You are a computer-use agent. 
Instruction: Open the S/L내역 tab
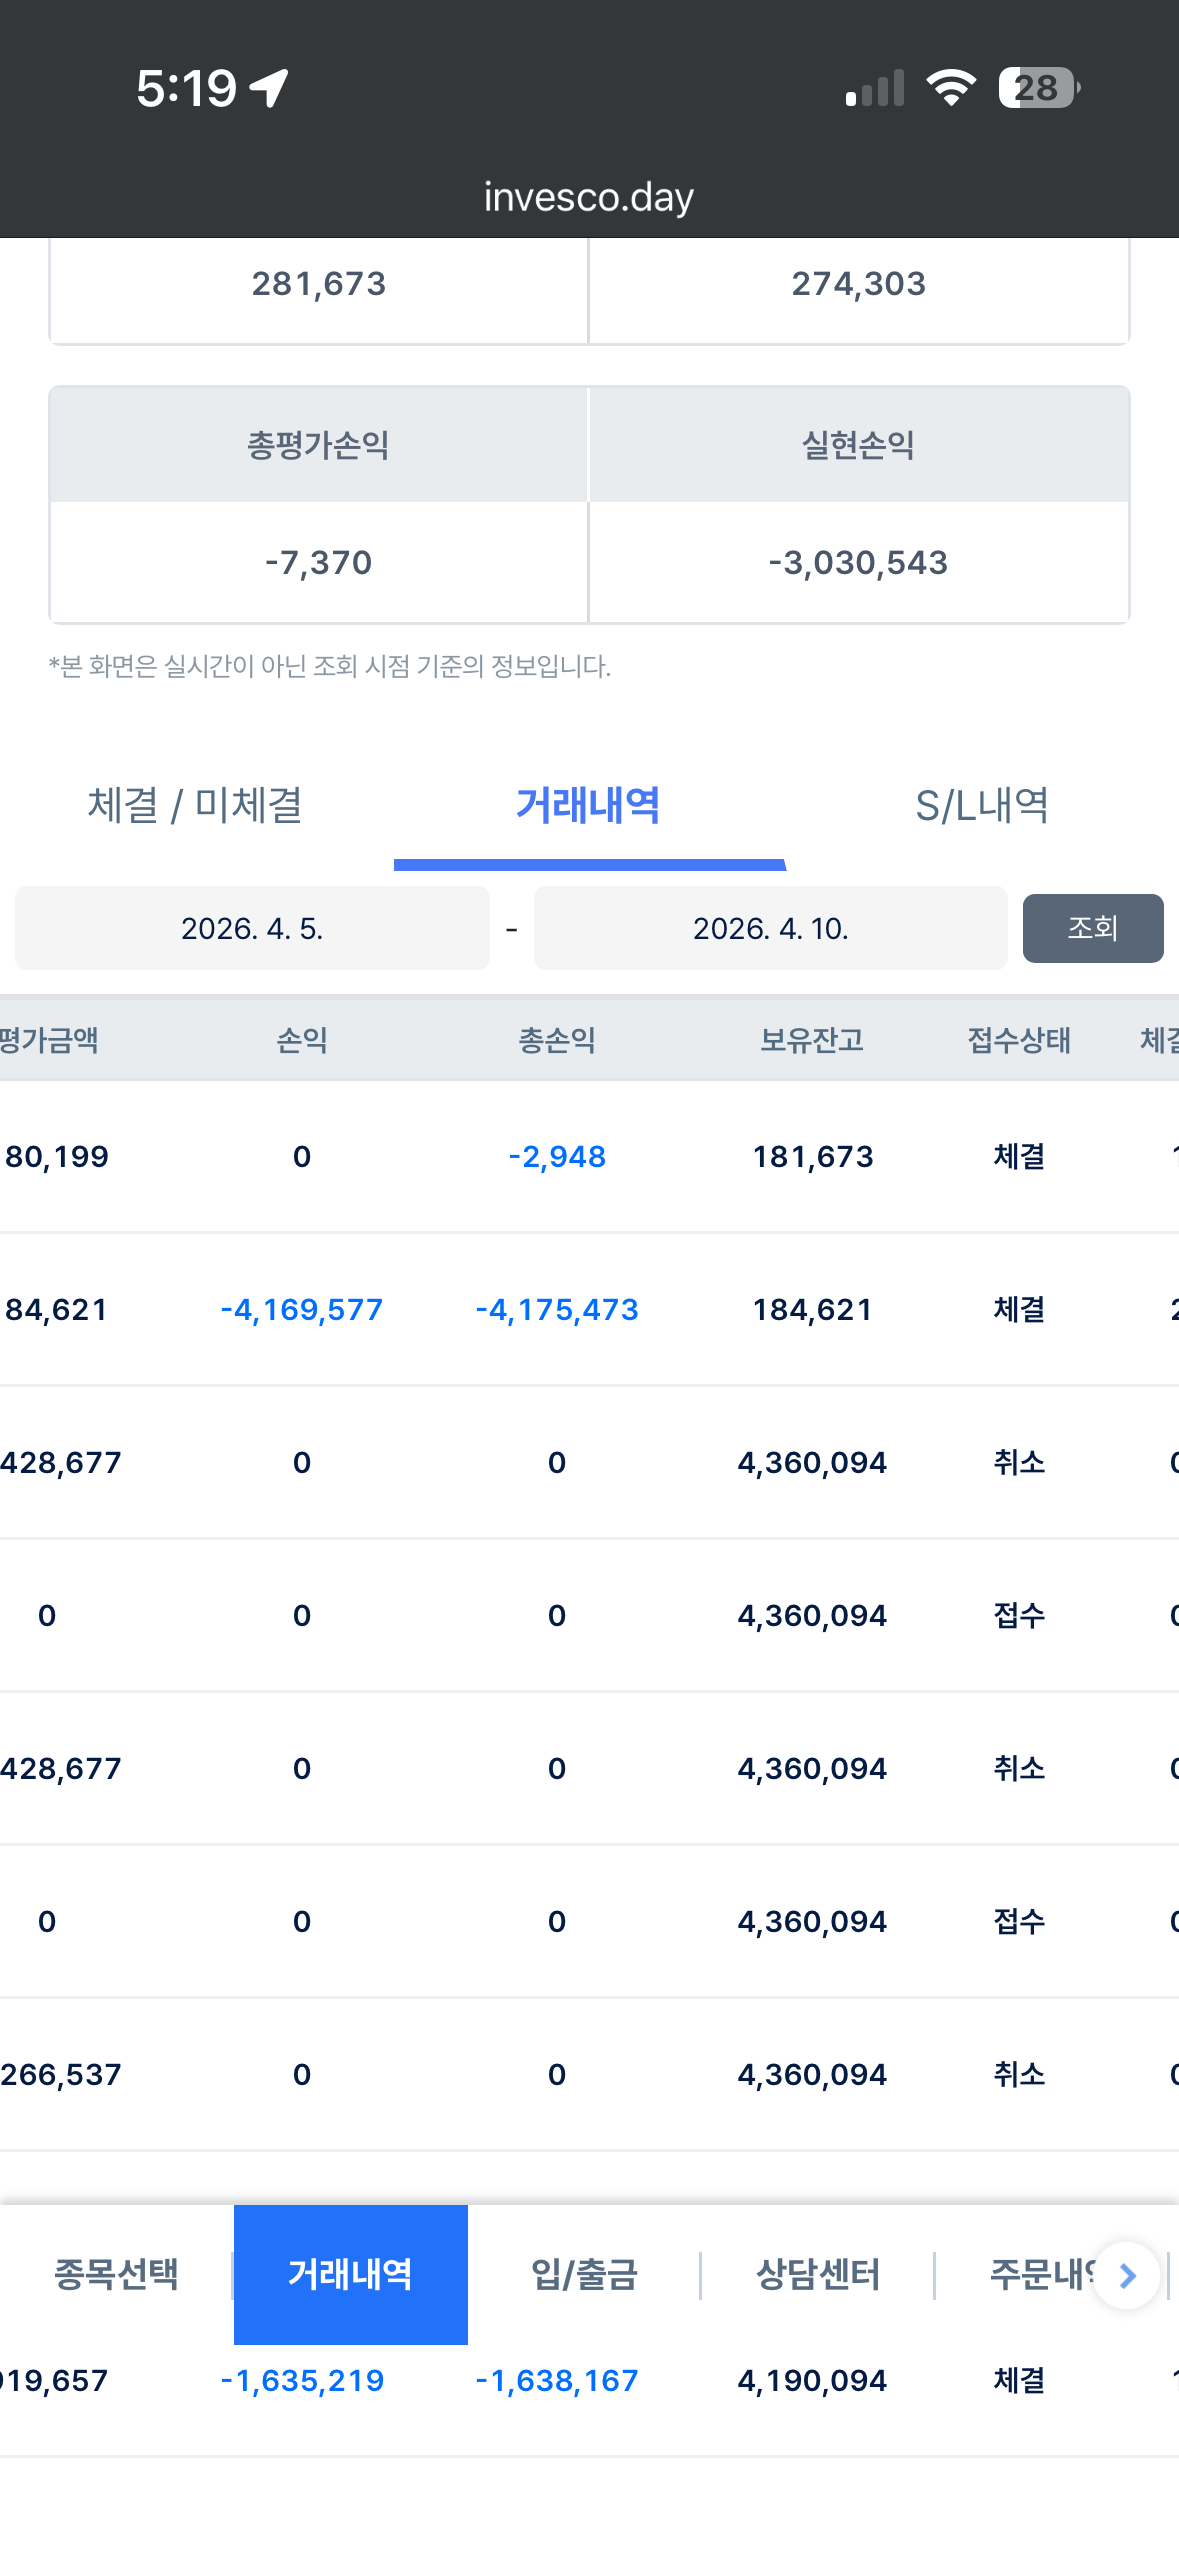point(982,806)
